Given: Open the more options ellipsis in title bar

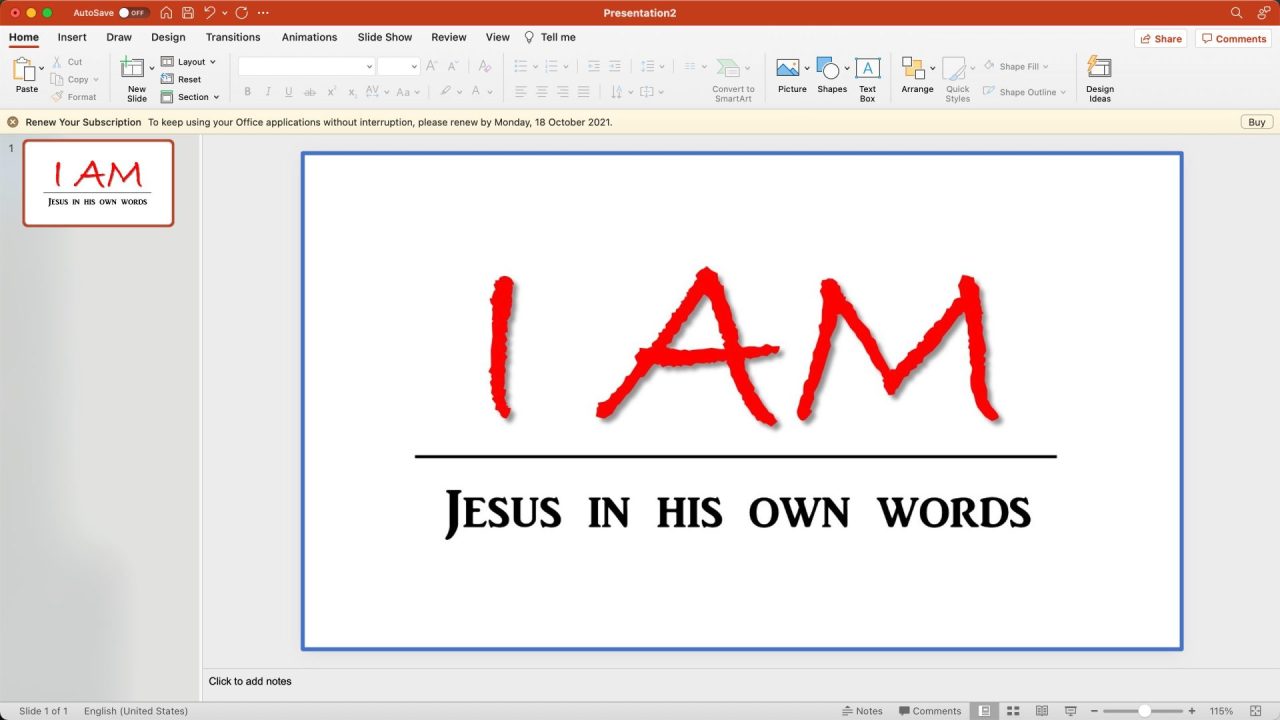Looking at the screenshot, I should pyautogui.click(x=263, y=13).
